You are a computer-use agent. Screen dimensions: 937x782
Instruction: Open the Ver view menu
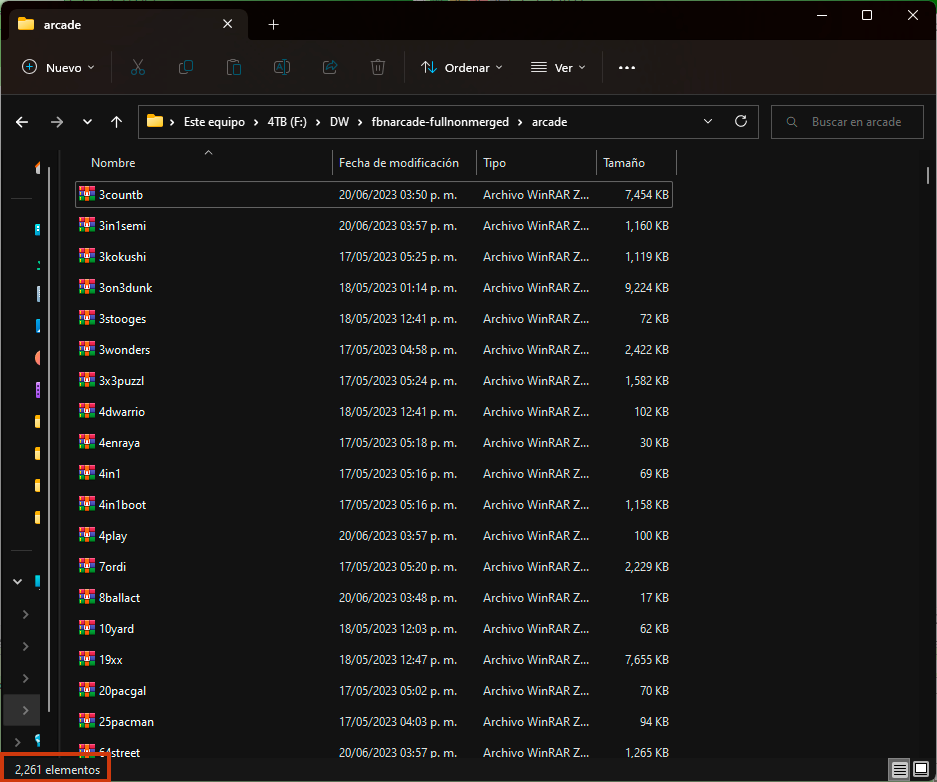[558, 68]
